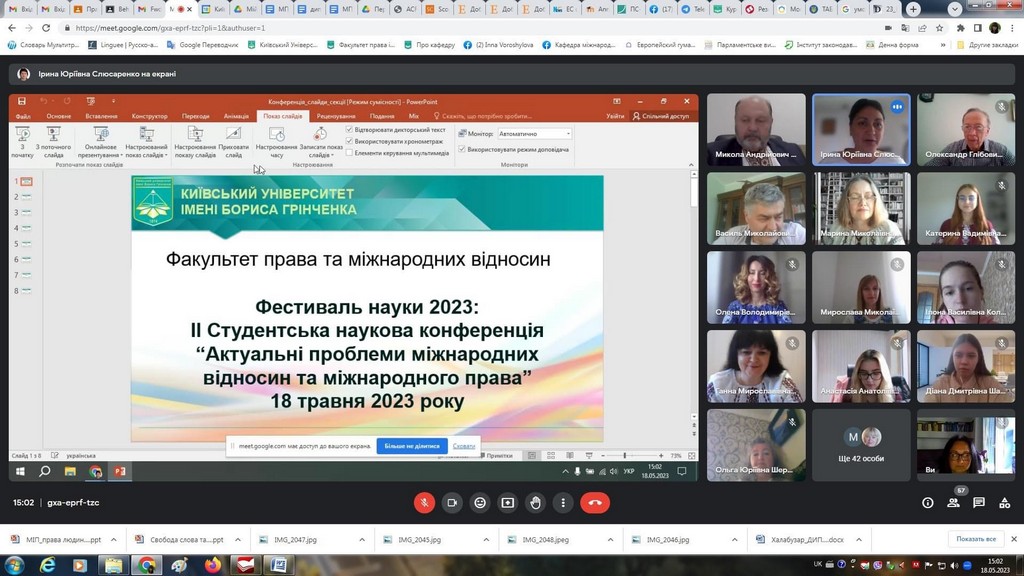The height and width of the screenshot is (576, 1024).
Task: Toggle 'Відтворювати дикторський текст' checkbox
Action: [350, 130]
